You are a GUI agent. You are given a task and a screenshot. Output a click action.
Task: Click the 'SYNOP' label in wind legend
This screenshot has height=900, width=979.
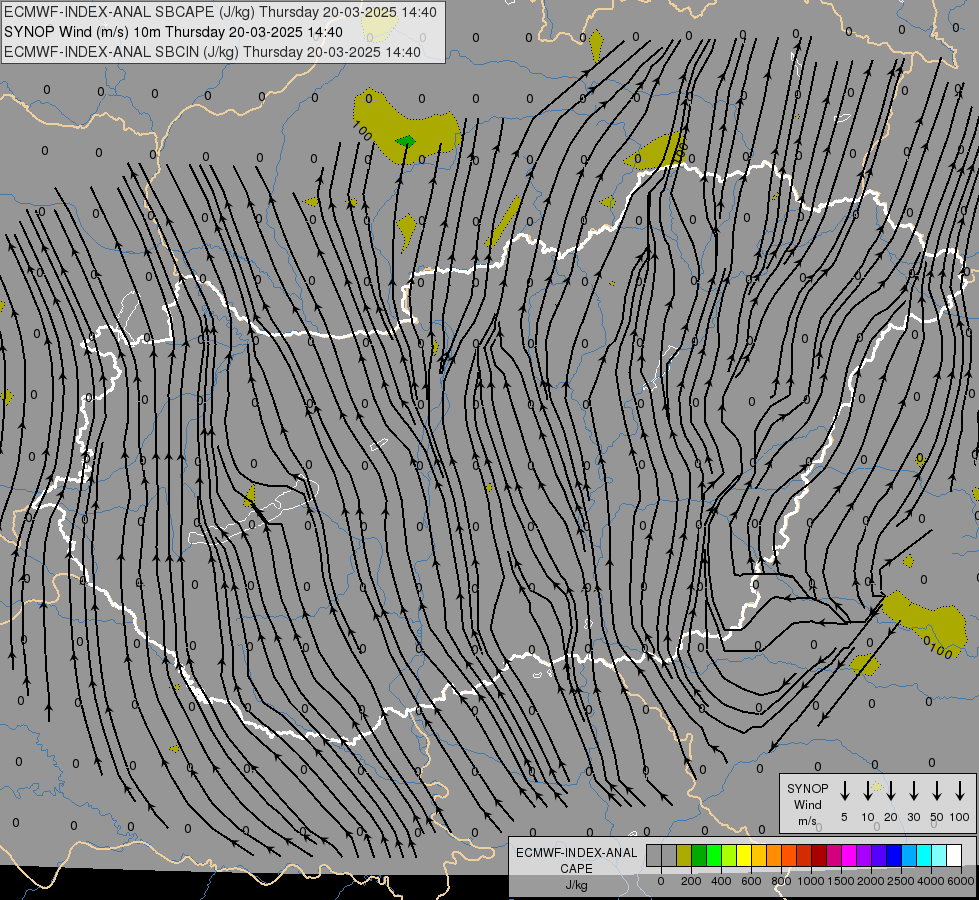click(x=807, y=788)
